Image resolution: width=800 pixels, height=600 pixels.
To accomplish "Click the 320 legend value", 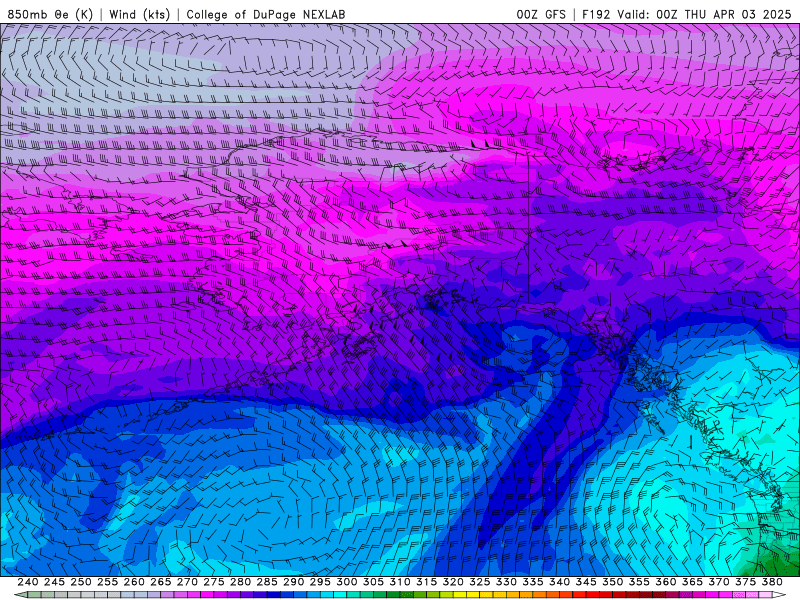I will click(x=453, y=582).
